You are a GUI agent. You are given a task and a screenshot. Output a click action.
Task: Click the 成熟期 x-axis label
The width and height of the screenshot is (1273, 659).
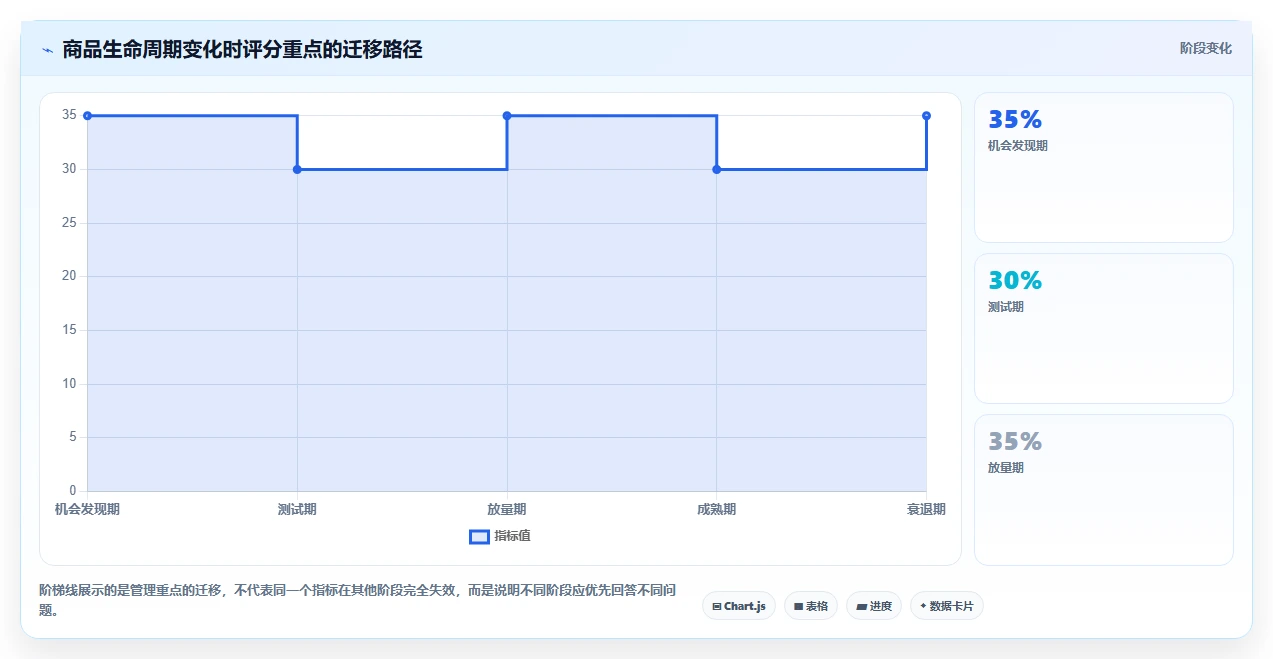[x=717, y=509]
